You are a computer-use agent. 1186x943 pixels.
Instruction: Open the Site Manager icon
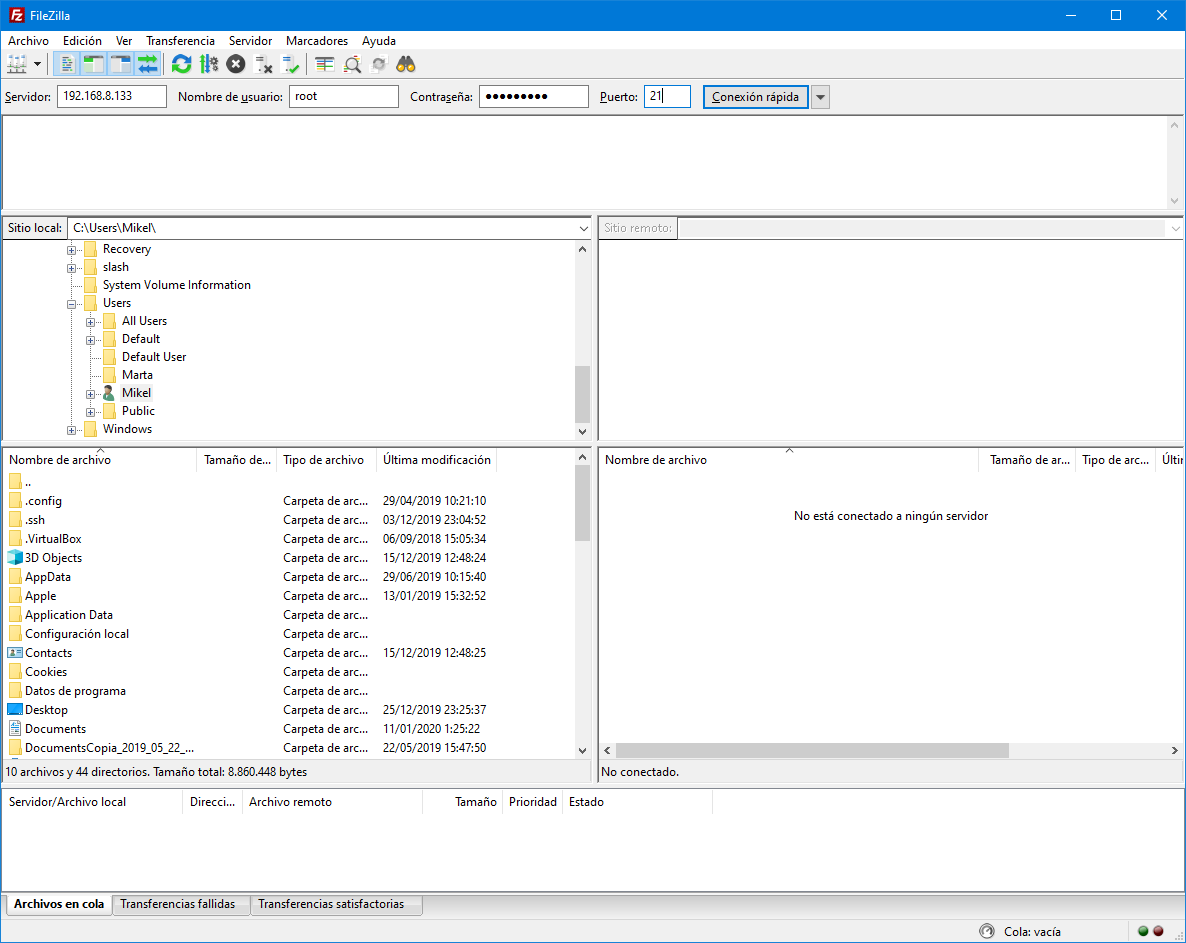(17, 64)
